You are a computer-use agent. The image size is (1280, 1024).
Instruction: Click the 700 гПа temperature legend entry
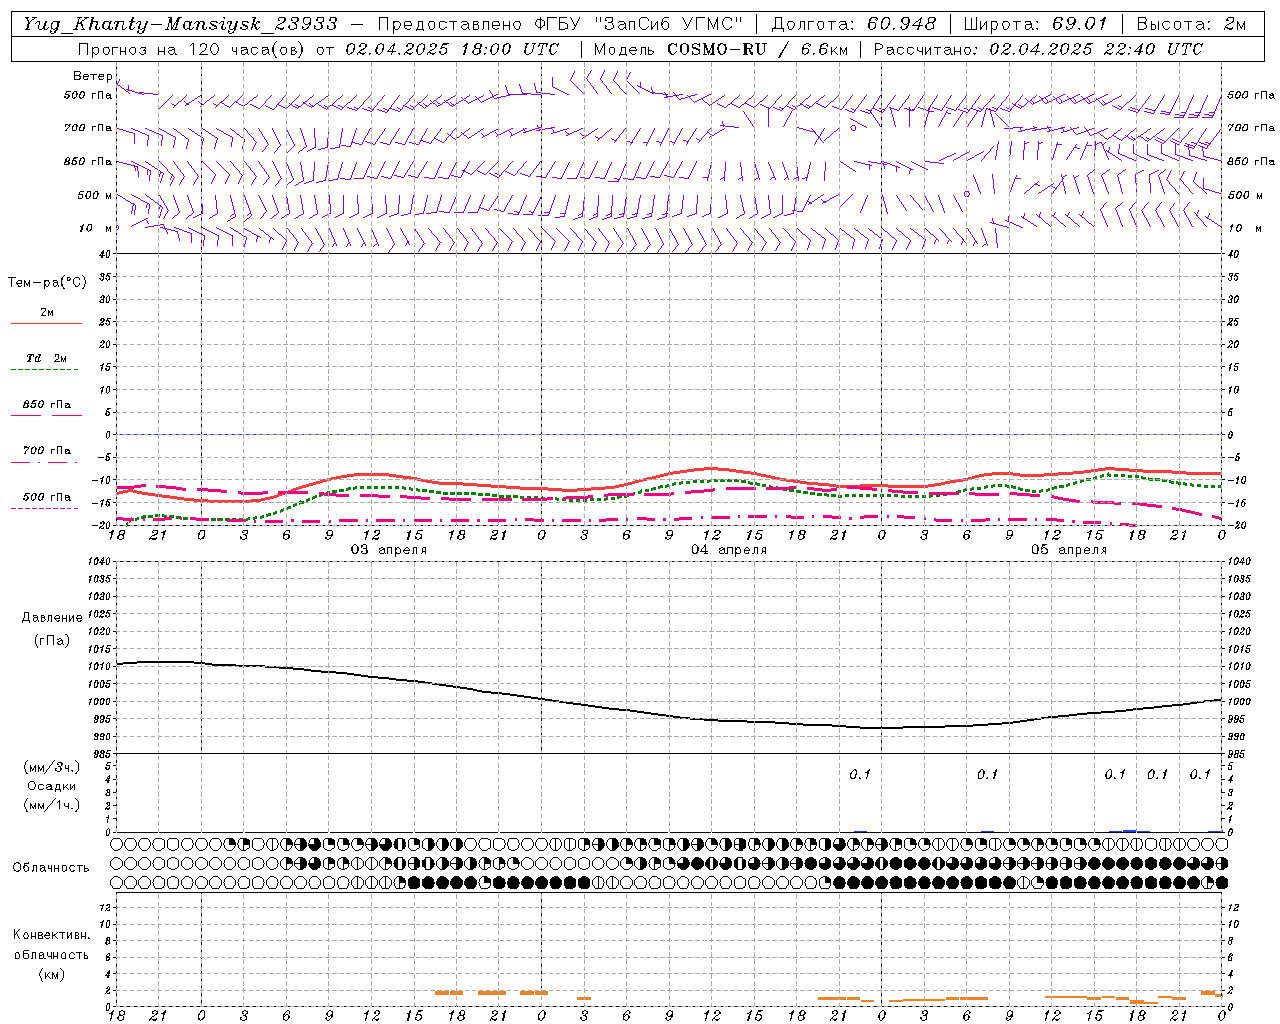(47, 450)
